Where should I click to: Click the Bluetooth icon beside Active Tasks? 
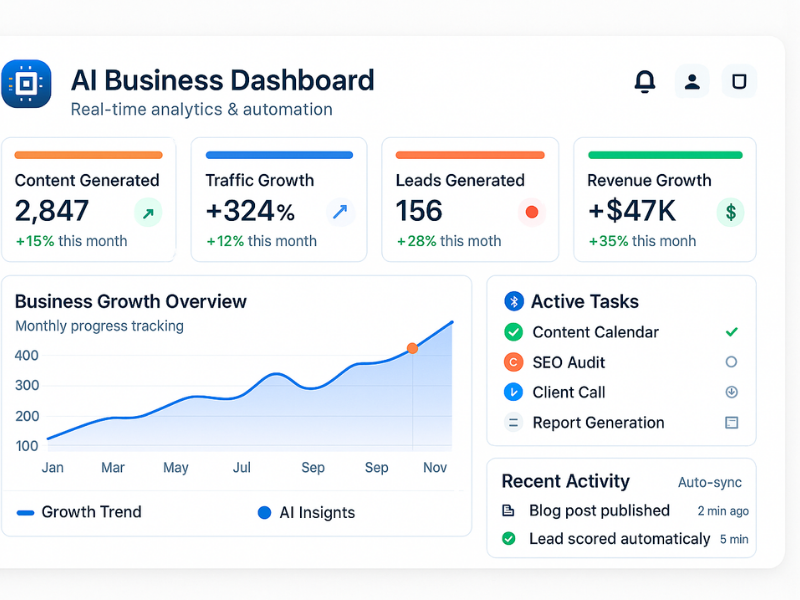[x=513, y=301]
